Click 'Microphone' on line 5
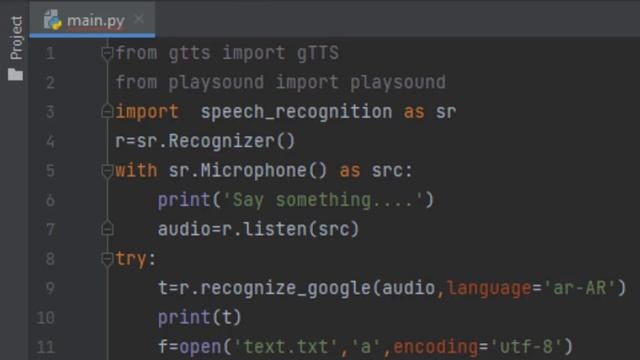Screen dimensions: 640x360 tap(253, 171)
